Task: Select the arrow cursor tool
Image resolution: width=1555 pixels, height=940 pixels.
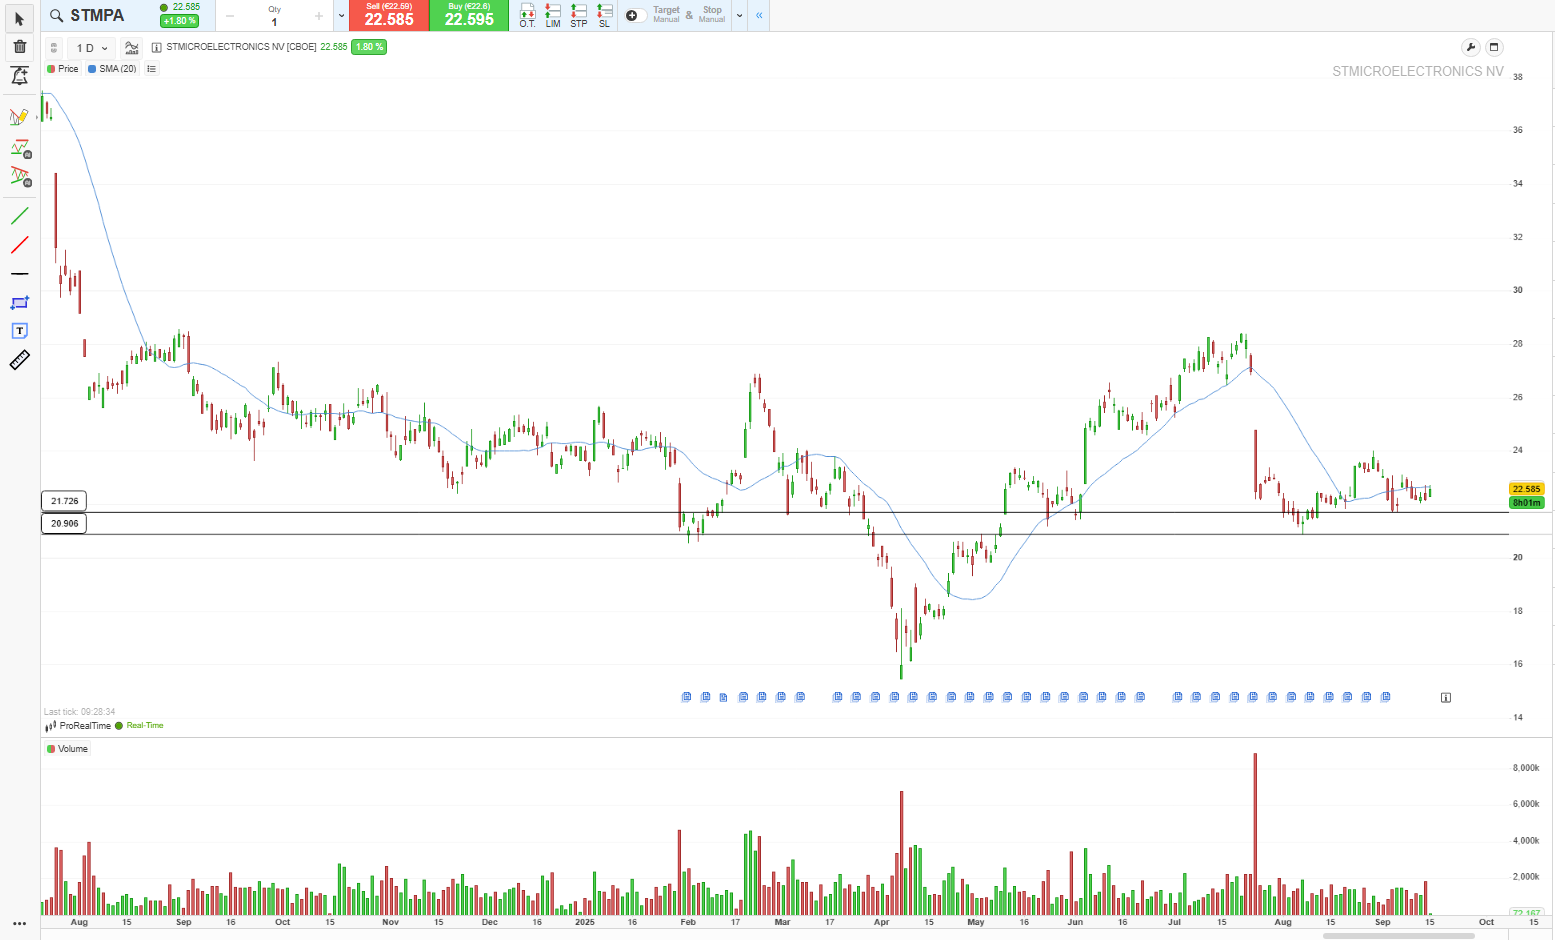Action: coord(19,18)
